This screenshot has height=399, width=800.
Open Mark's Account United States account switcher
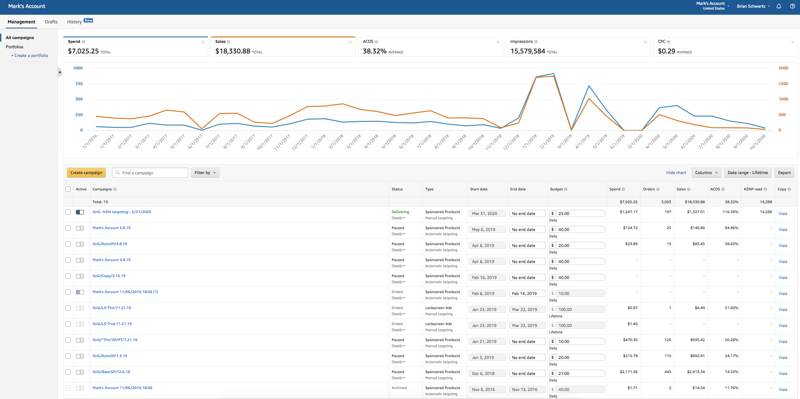pyautogui.click(x=713, y=6)
